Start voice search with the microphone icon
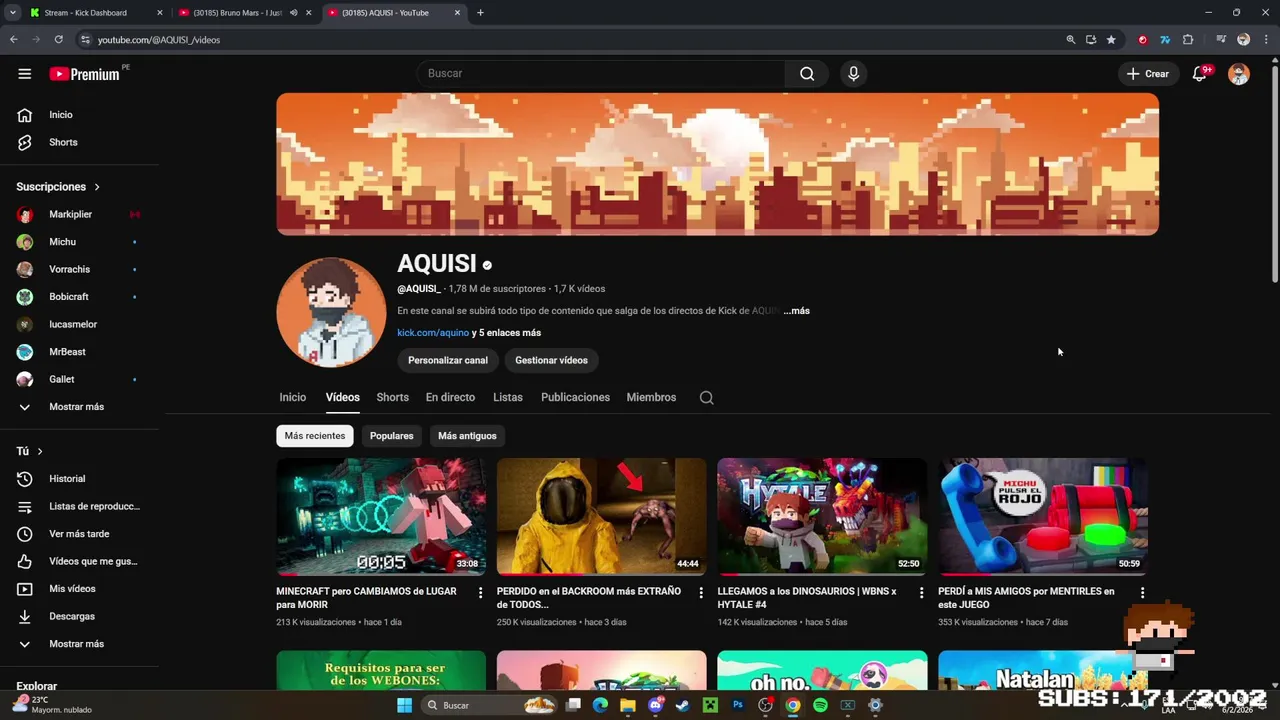Viewport: 1280px width, 720px height. click(x=853, y=73)
